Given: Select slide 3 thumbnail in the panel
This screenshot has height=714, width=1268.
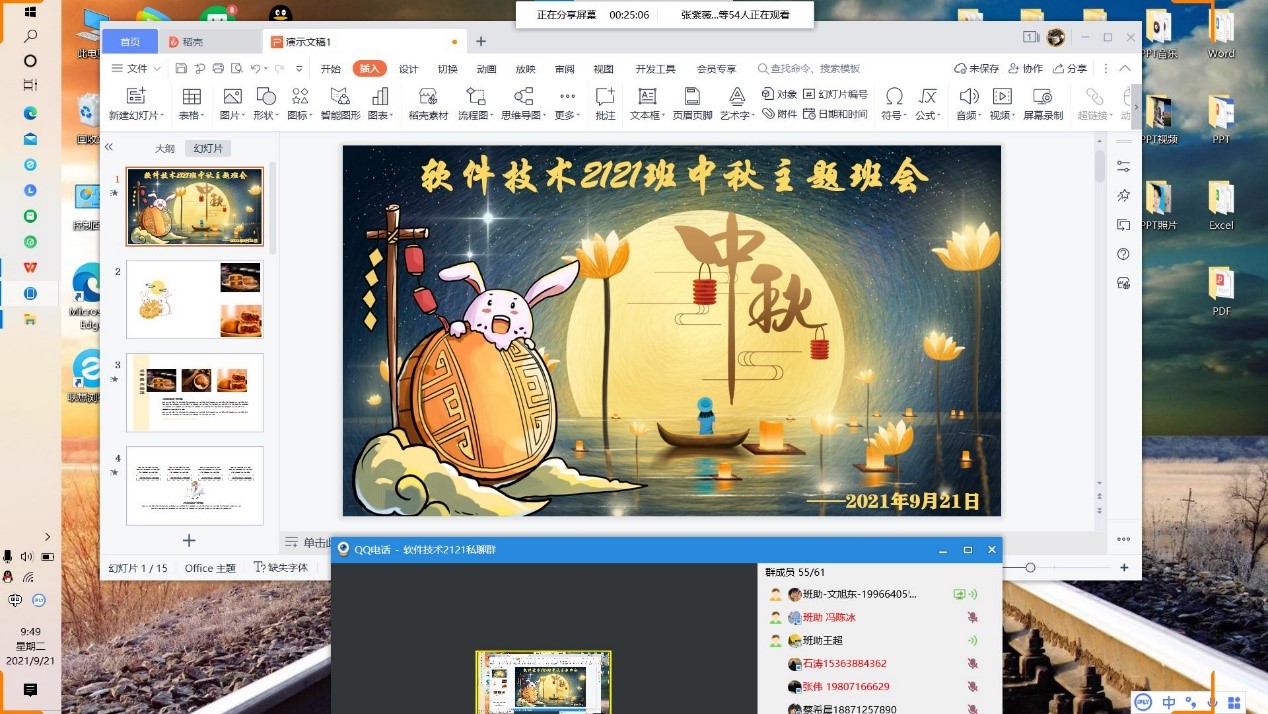Looking at the screenshot, I should (195, 392).
